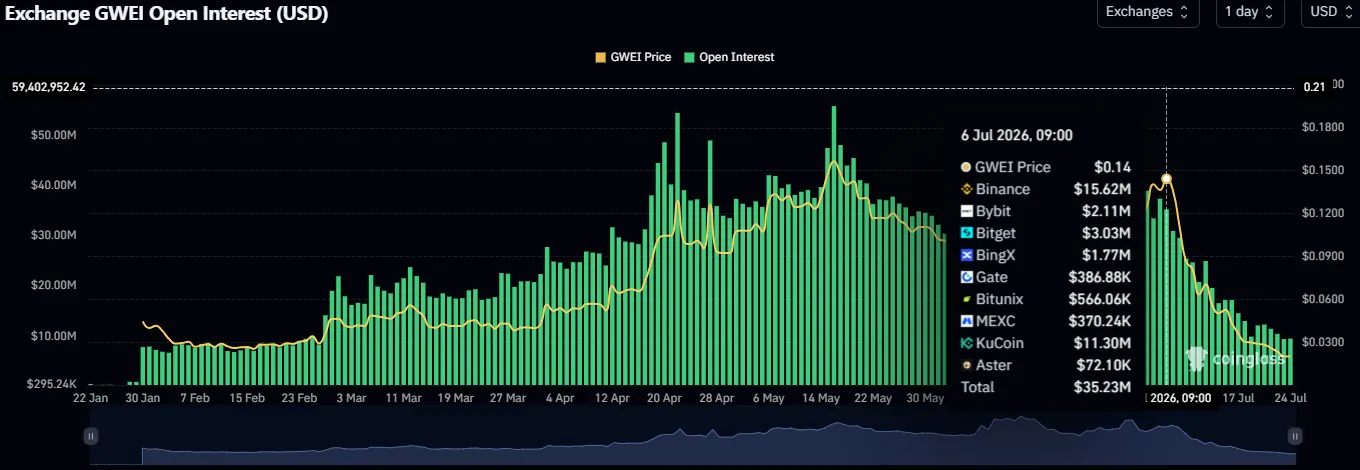Image resolution: width=1360 pixels, height=470 pixels.
Task: Click the BingX icon in tooltip
Action: pyautogui.click(x=967, y=255)
